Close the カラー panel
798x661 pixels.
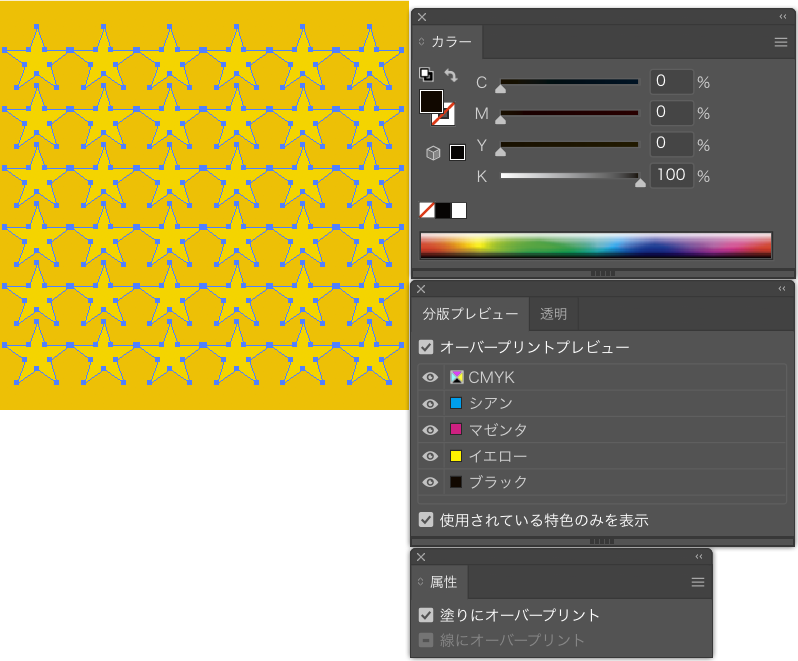tap(422, 17)
